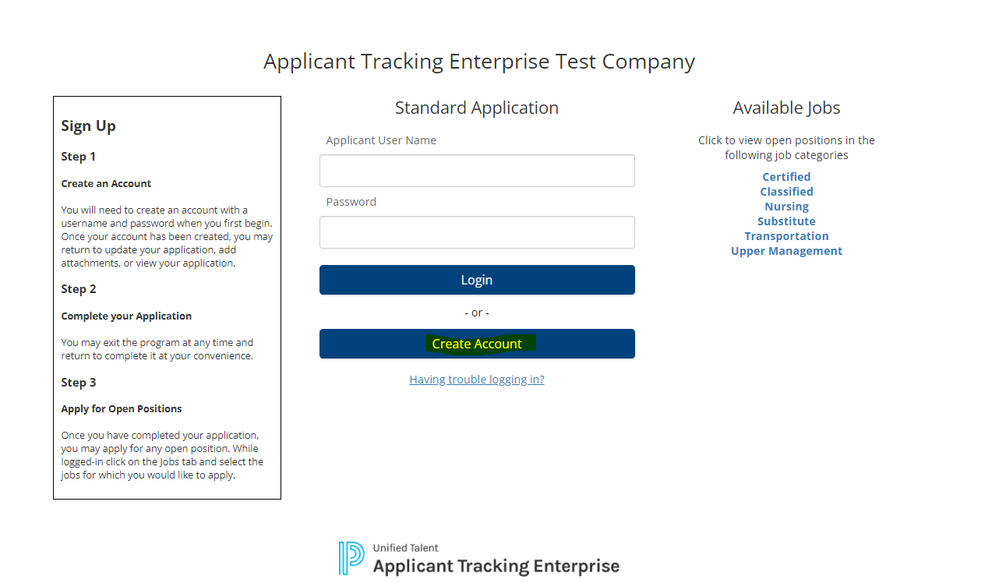The height and width of the screenshot is (583, 999).
Task: Click the Applicant User Name field
Action: [477, 171]
